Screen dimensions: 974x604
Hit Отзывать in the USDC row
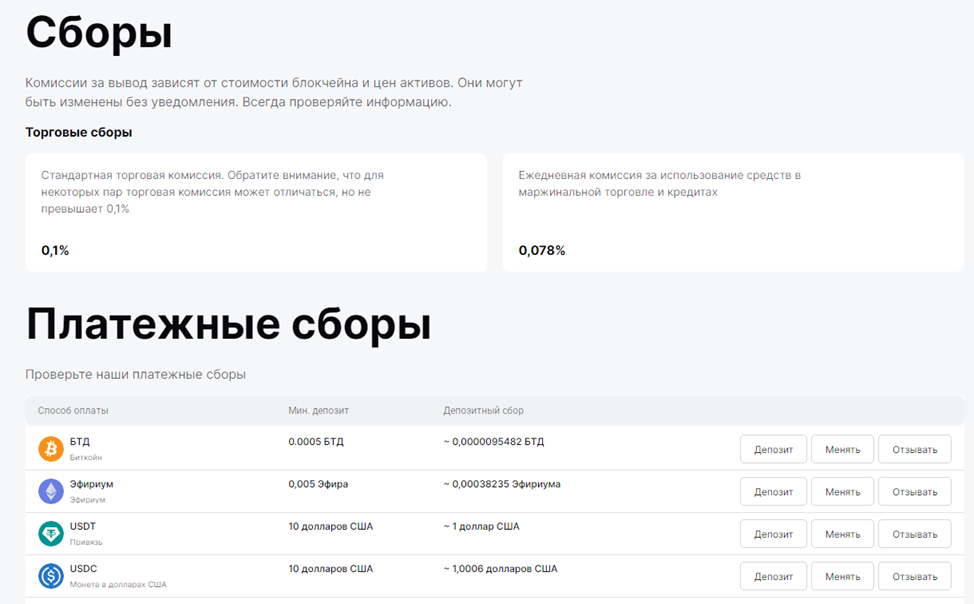click(914, 576)
